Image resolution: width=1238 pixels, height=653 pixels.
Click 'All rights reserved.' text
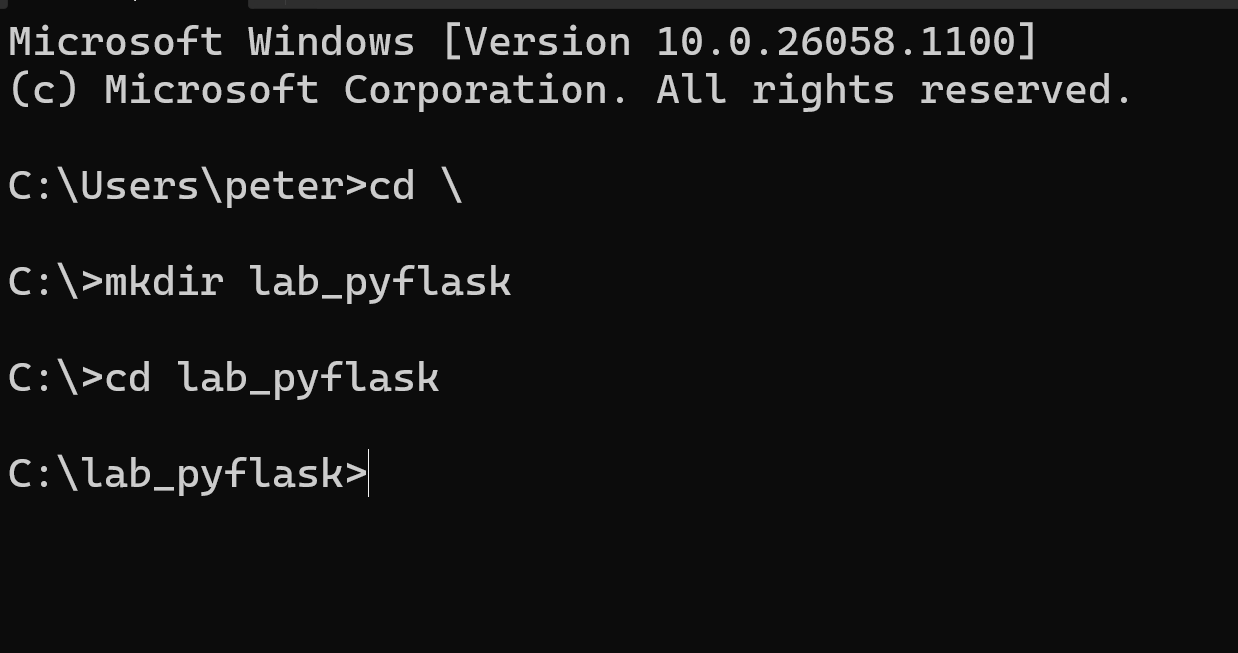pyautogui.click(x=894, y=90)
